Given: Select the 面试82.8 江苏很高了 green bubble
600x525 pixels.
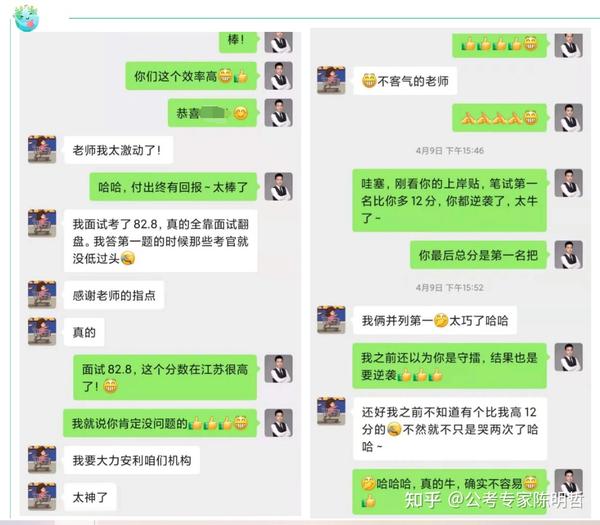Looking at the screenshot, I should 165,377.
